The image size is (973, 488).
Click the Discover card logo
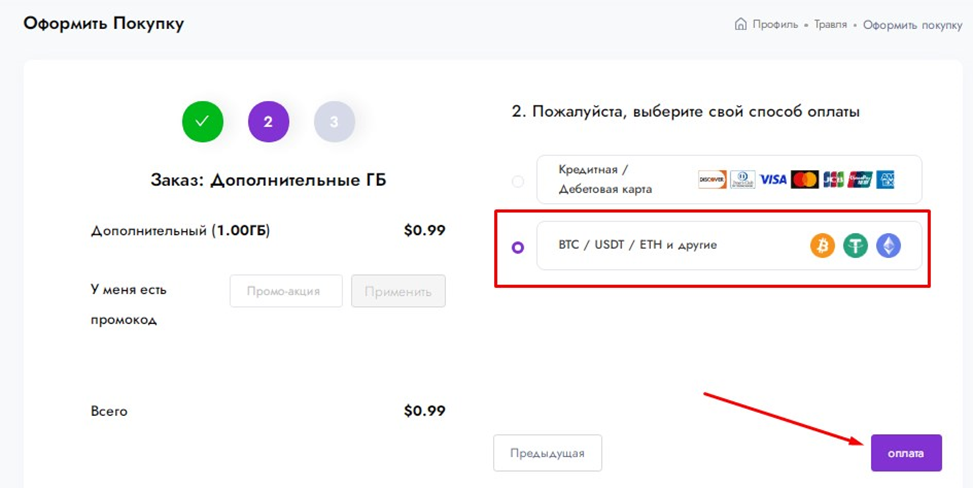712,180
